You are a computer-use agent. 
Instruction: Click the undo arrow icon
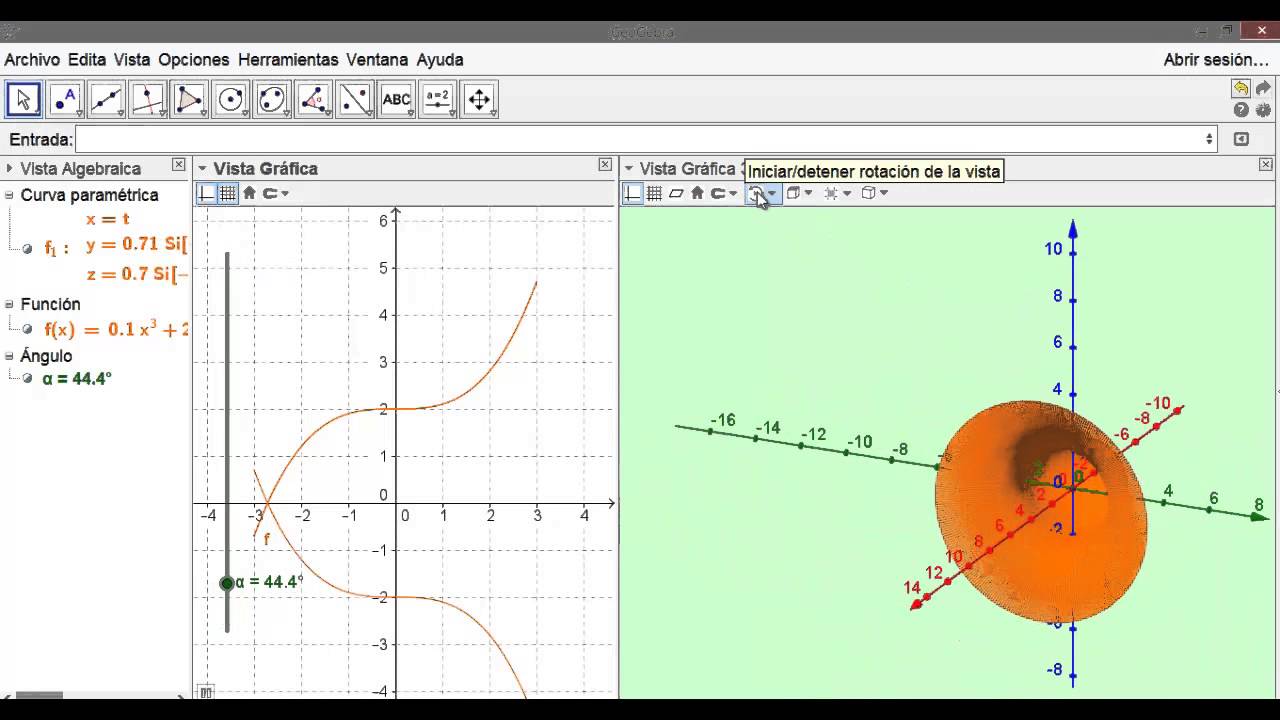tap(1241, 89)
